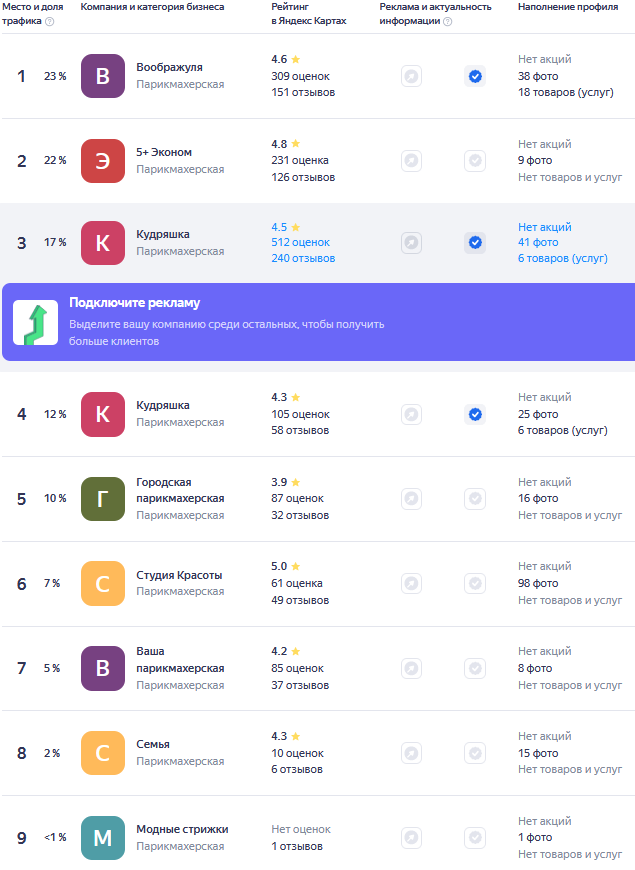Viewport: 635px width, 870px height.
Task: Click grey verification badge in Ваша парикмахерская row
Action: point(475,669)
